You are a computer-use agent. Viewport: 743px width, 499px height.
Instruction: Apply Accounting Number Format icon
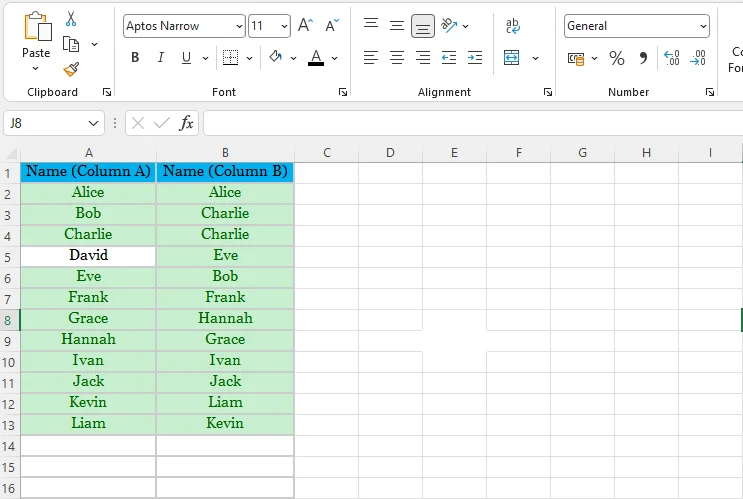coord(576,59)
